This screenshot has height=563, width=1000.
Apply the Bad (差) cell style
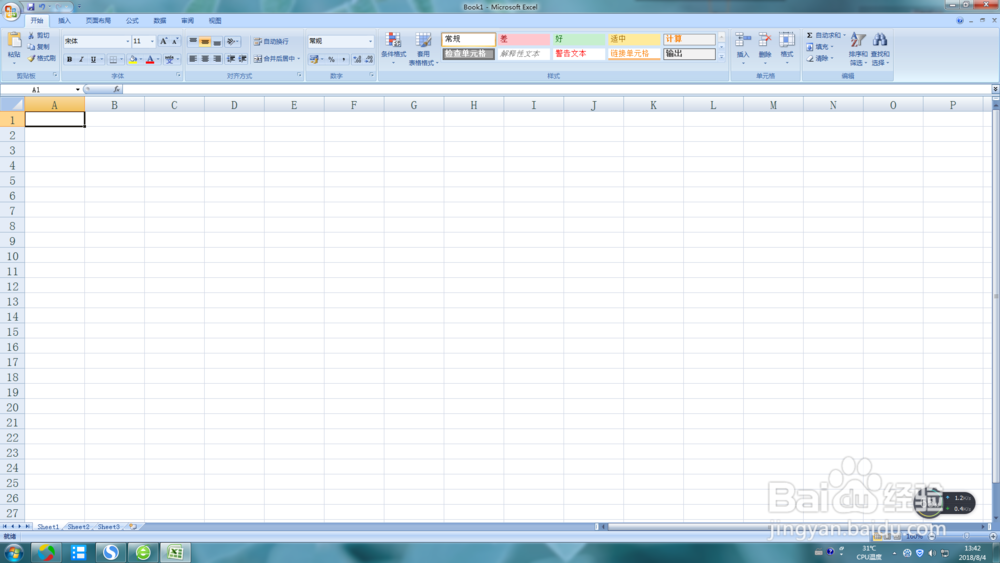524,40
